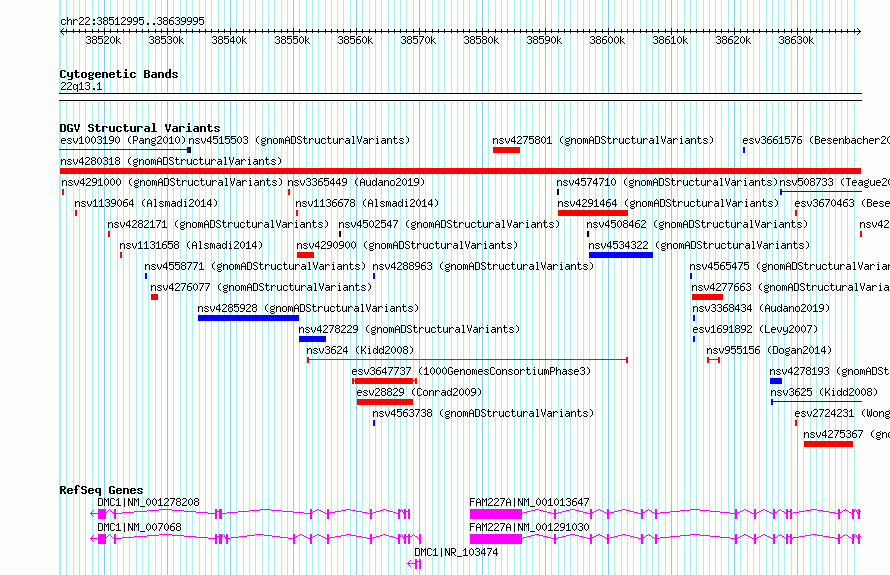Click the chr22:38512995..38639995 coordinates
Viewport: 890px width, 575px height.
(132, 21)
